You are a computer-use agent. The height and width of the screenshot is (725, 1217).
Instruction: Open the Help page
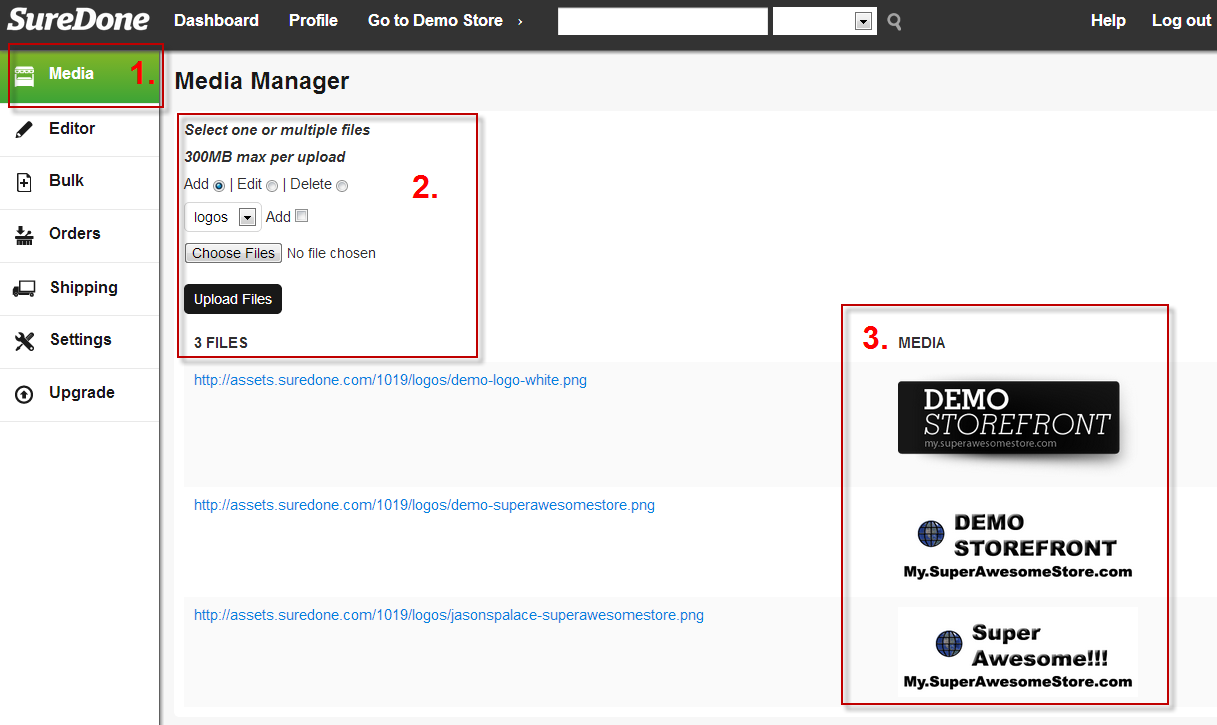pos(1108,20)
